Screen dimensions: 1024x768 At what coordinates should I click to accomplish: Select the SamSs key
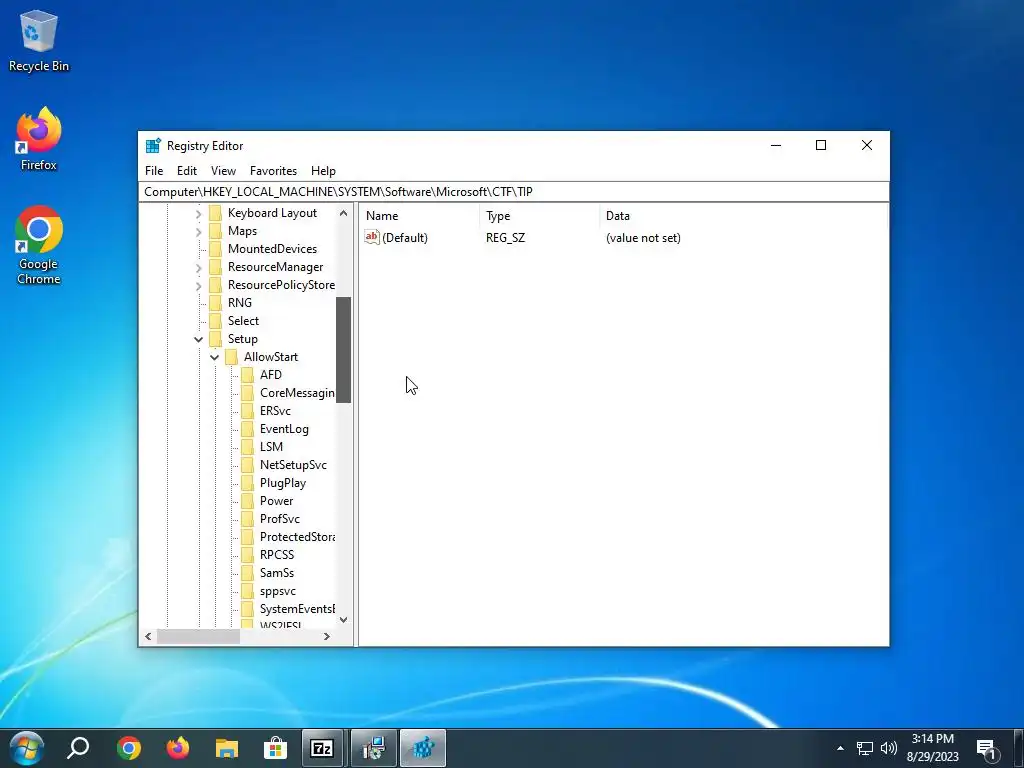click(x=277, y=573)
